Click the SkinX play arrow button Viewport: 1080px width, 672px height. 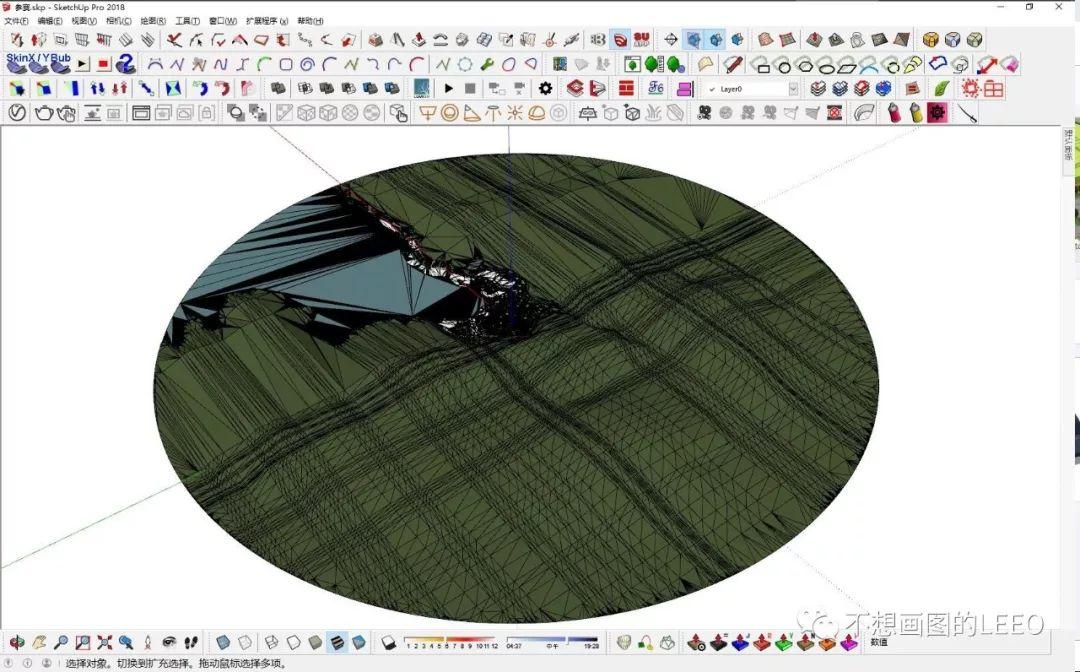[x=83, y=65]
